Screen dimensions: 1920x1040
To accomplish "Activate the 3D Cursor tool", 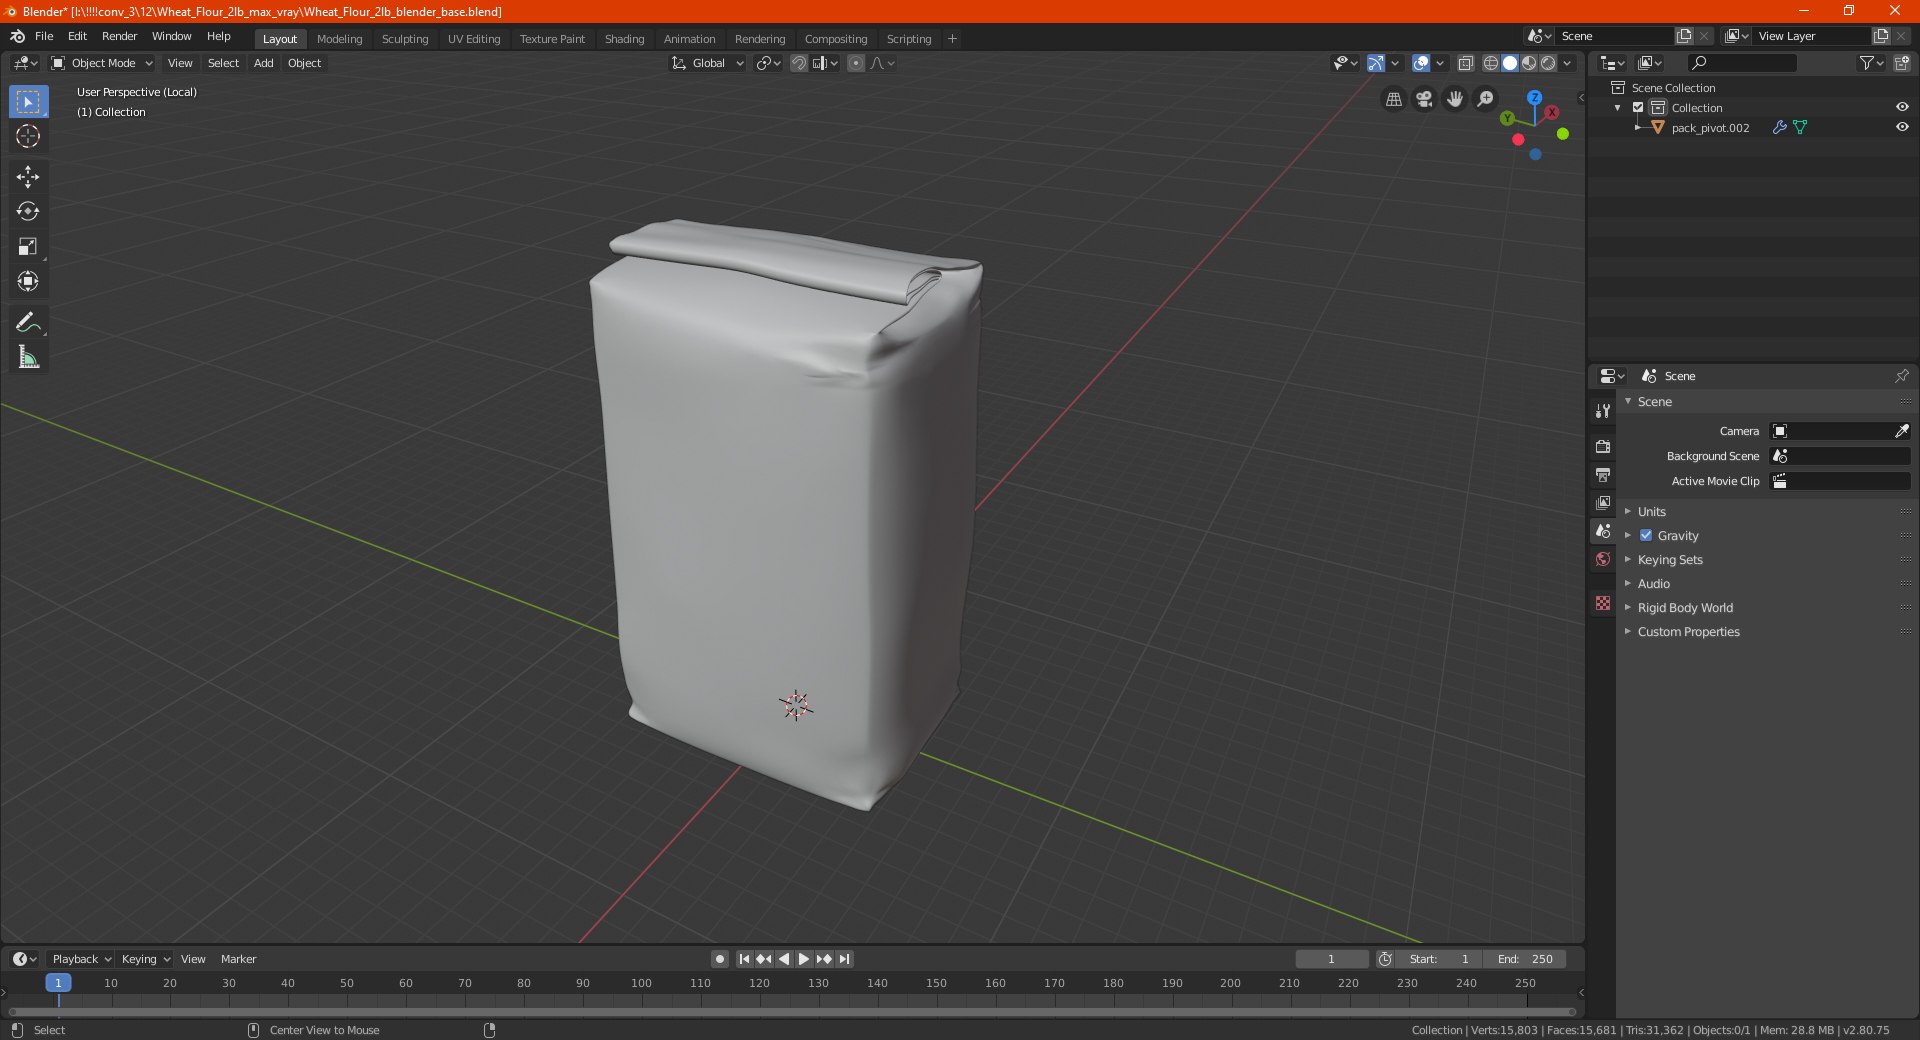I will (x=28, y=136).
